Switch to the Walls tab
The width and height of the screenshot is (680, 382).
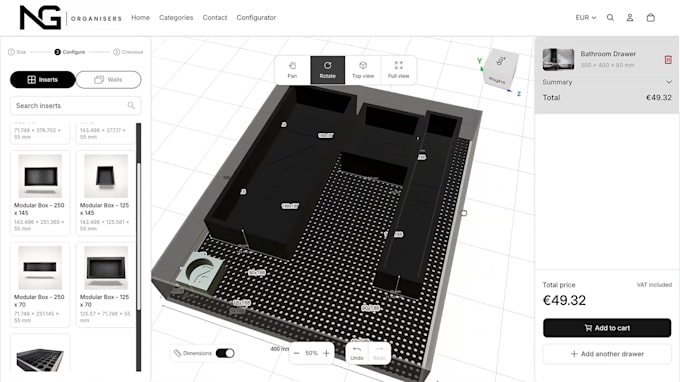108,80
